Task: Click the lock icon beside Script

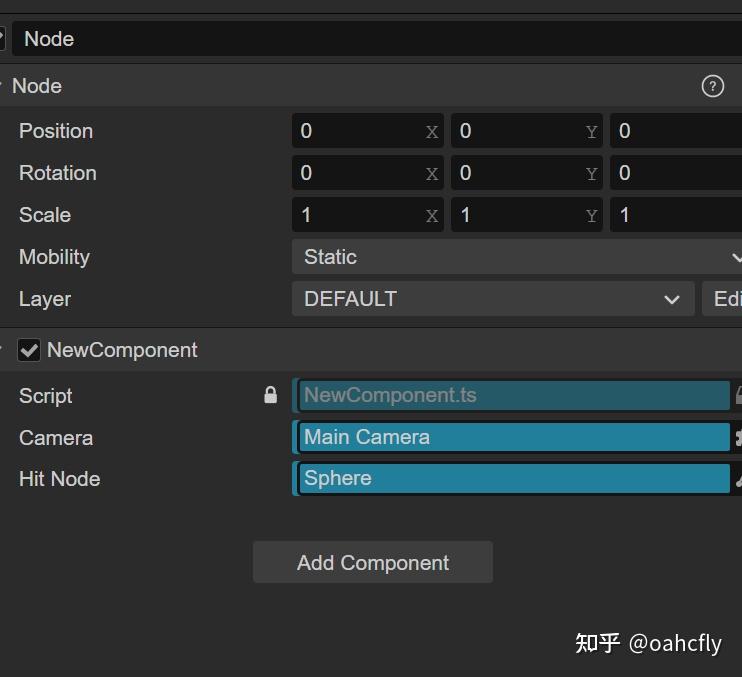Action: click(x=270, y=395)
